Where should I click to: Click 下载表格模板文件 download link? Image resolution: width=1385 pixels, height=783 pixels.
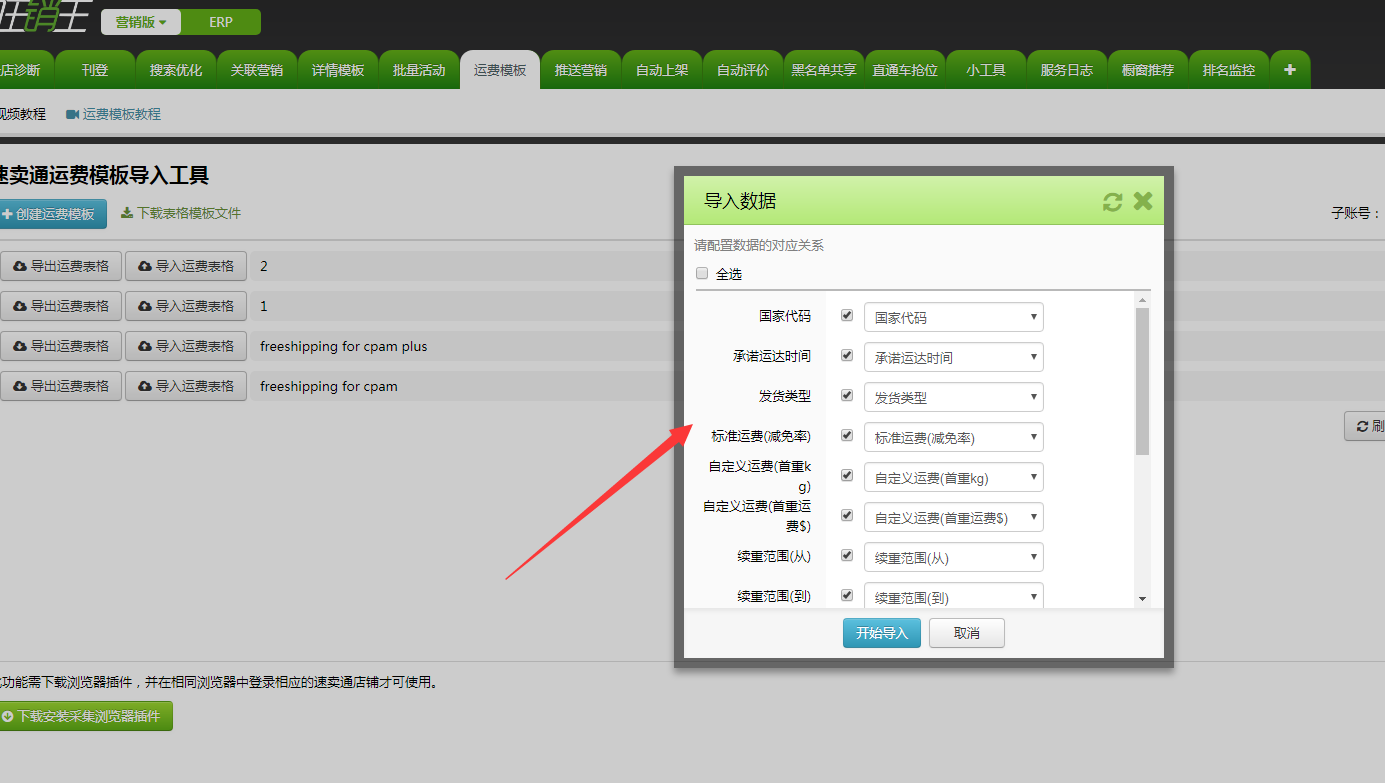click(181, 213)
